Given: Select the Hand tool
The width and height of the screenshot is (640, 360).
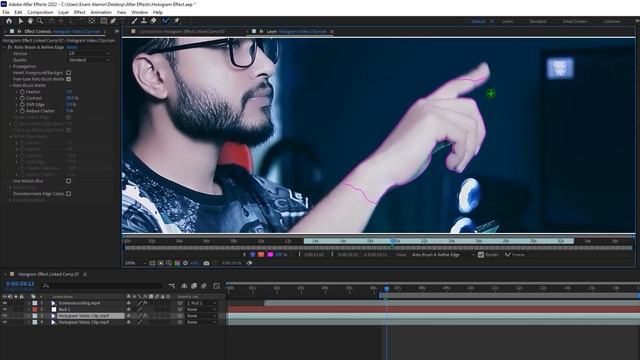Looking at the screenshot, I should [30, 21].
